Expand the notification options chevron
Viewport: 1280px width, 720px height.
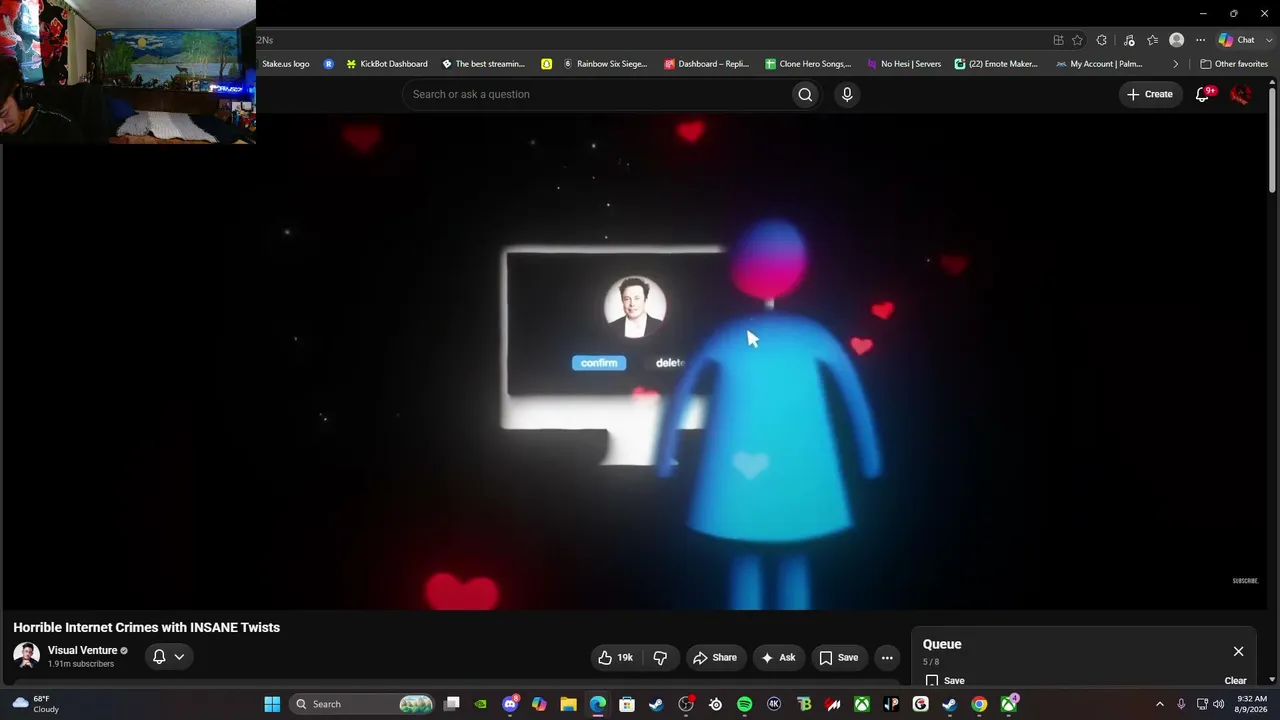coord(179,657)
